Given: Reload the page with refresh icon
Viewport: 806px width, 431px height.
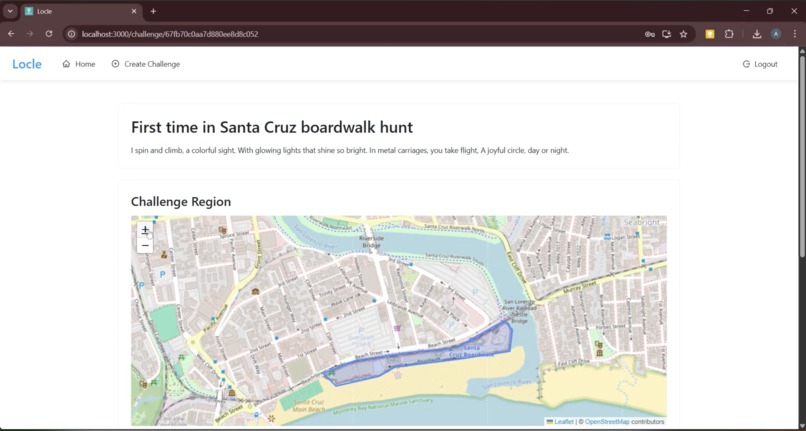Looking at the screenshot, I should click(49, 34).
